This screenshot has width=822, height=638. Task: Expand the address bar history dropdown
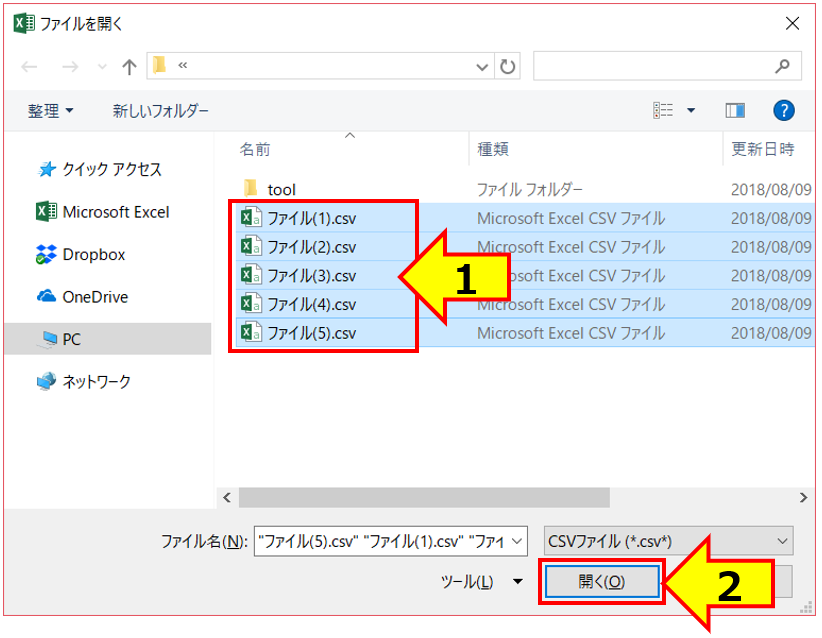(x=482, y=67)
